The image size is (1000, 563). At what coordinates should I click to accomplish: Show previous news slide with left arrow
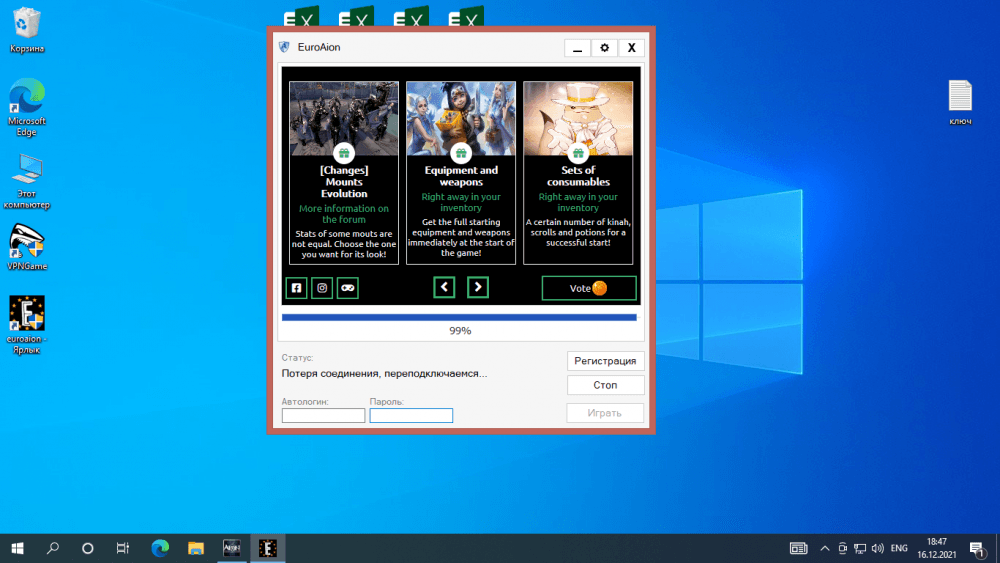click(445, 288)
